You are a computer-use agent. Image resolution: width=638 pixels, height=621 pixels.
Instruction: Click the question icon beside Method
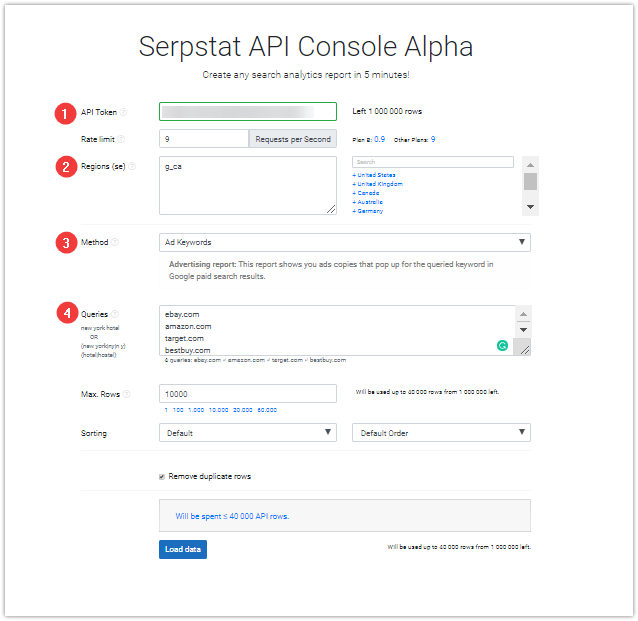click(115, 242)
